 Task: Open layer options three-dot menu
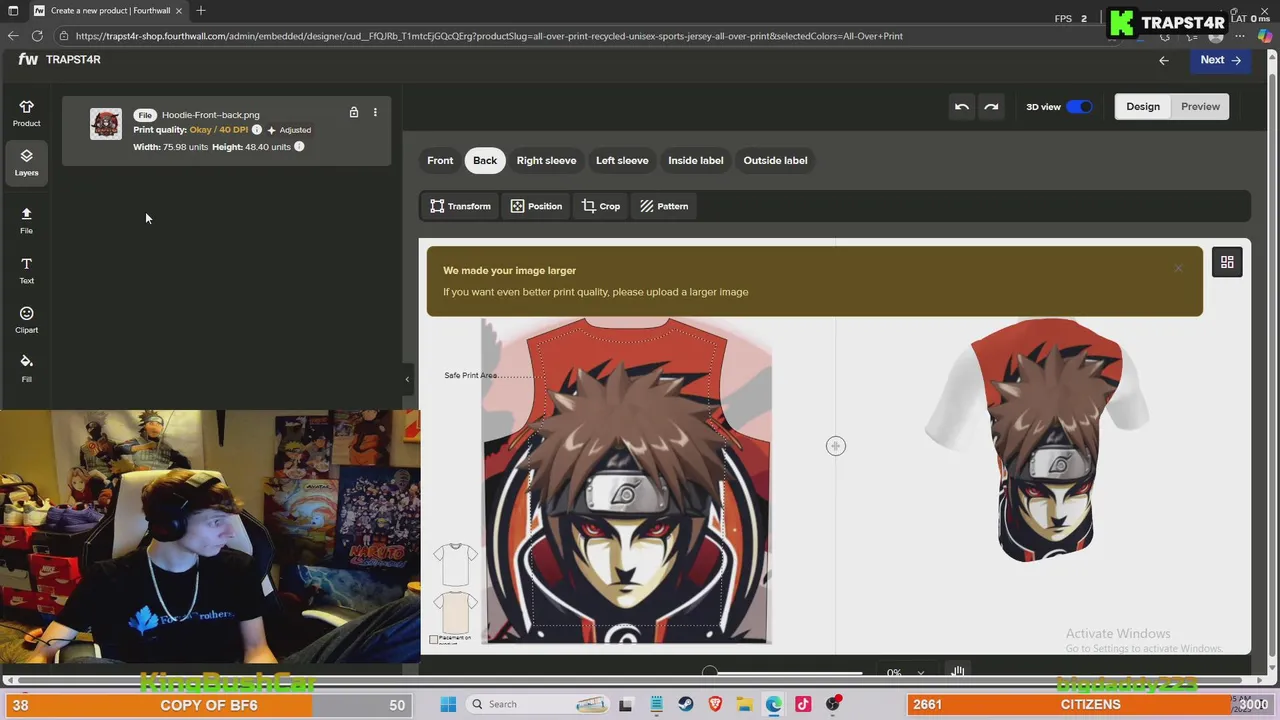pos(375,112)
